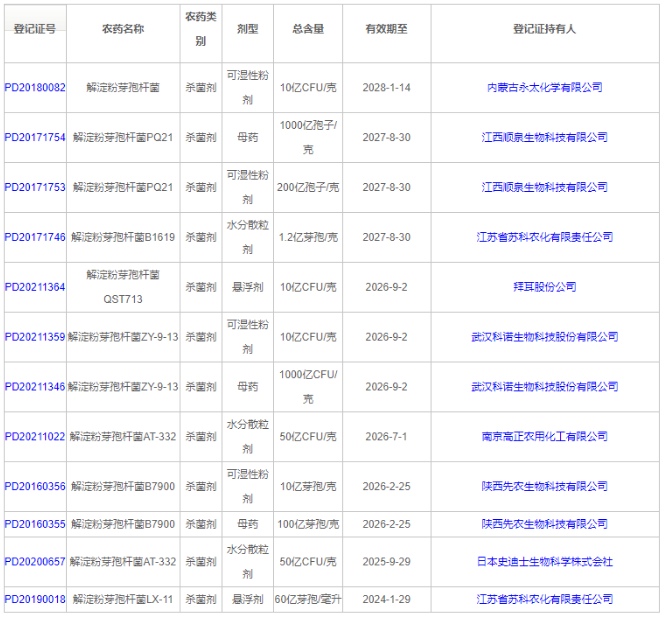This screenshot has height=618, width=664.
Task: Open registration link PD20171746
Action: [x=35, y=238]
